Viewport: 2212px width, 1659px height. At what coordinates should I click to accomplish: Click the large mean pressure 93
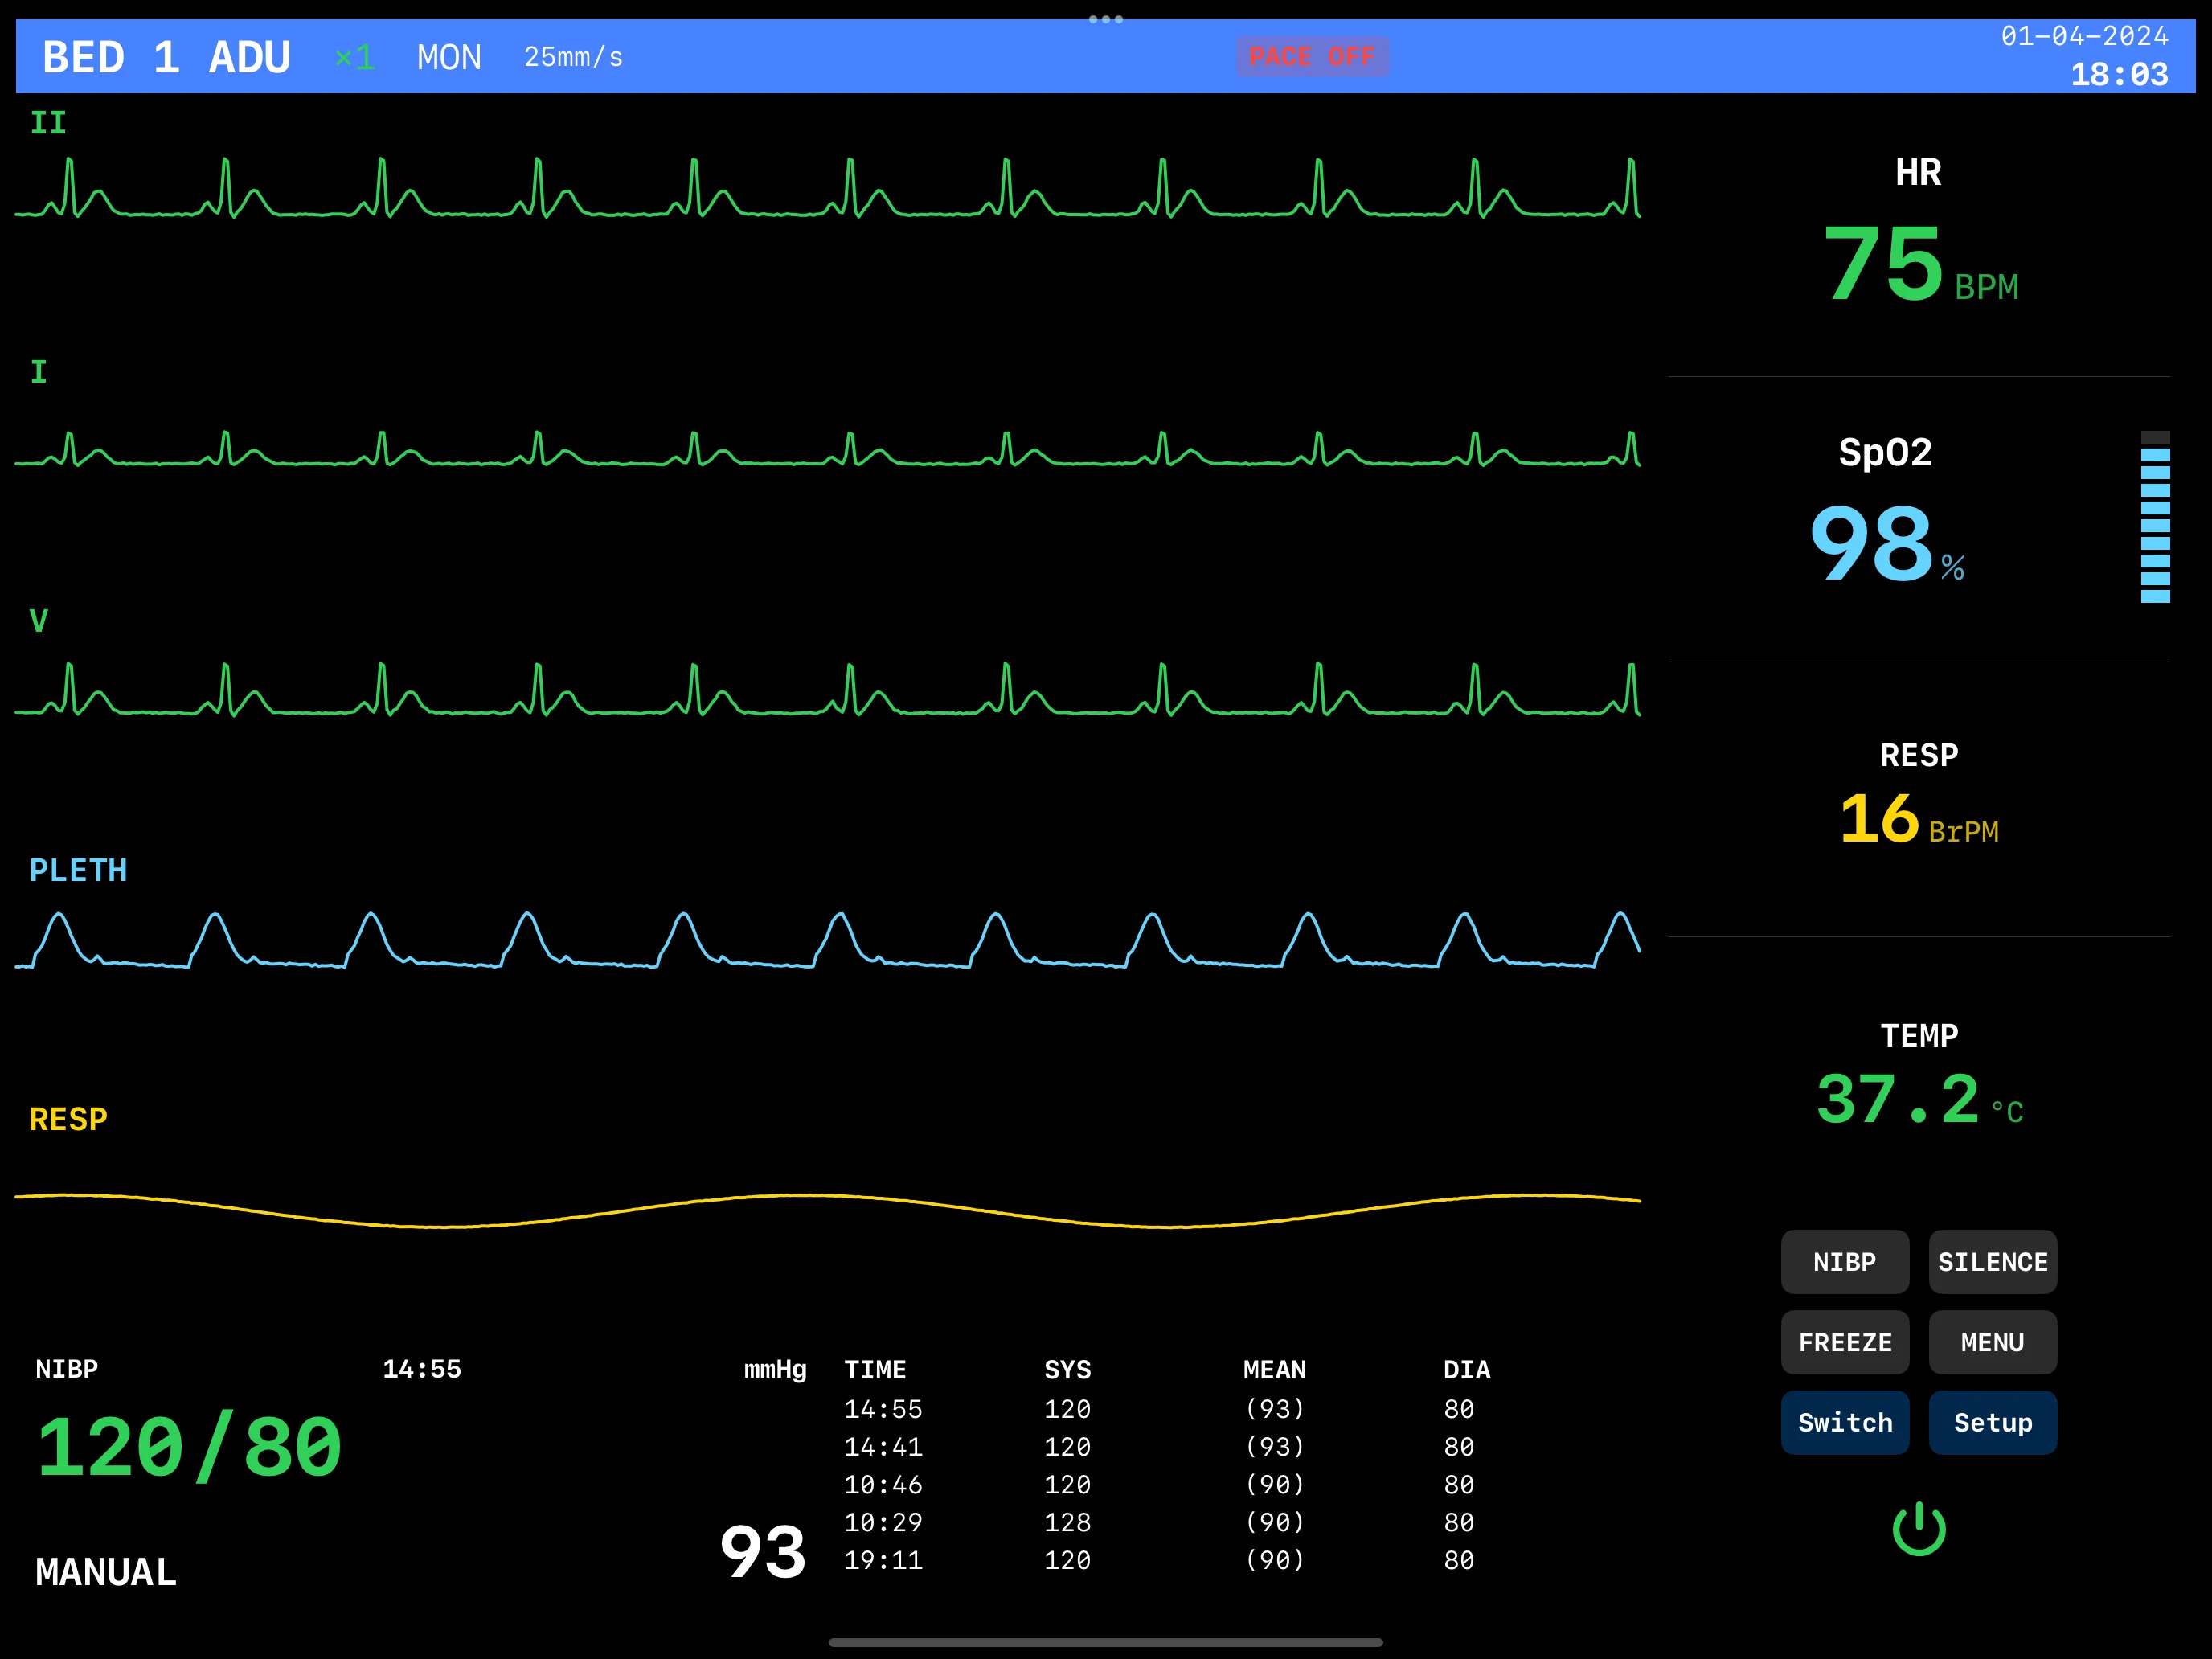[x=763, y=1552]
